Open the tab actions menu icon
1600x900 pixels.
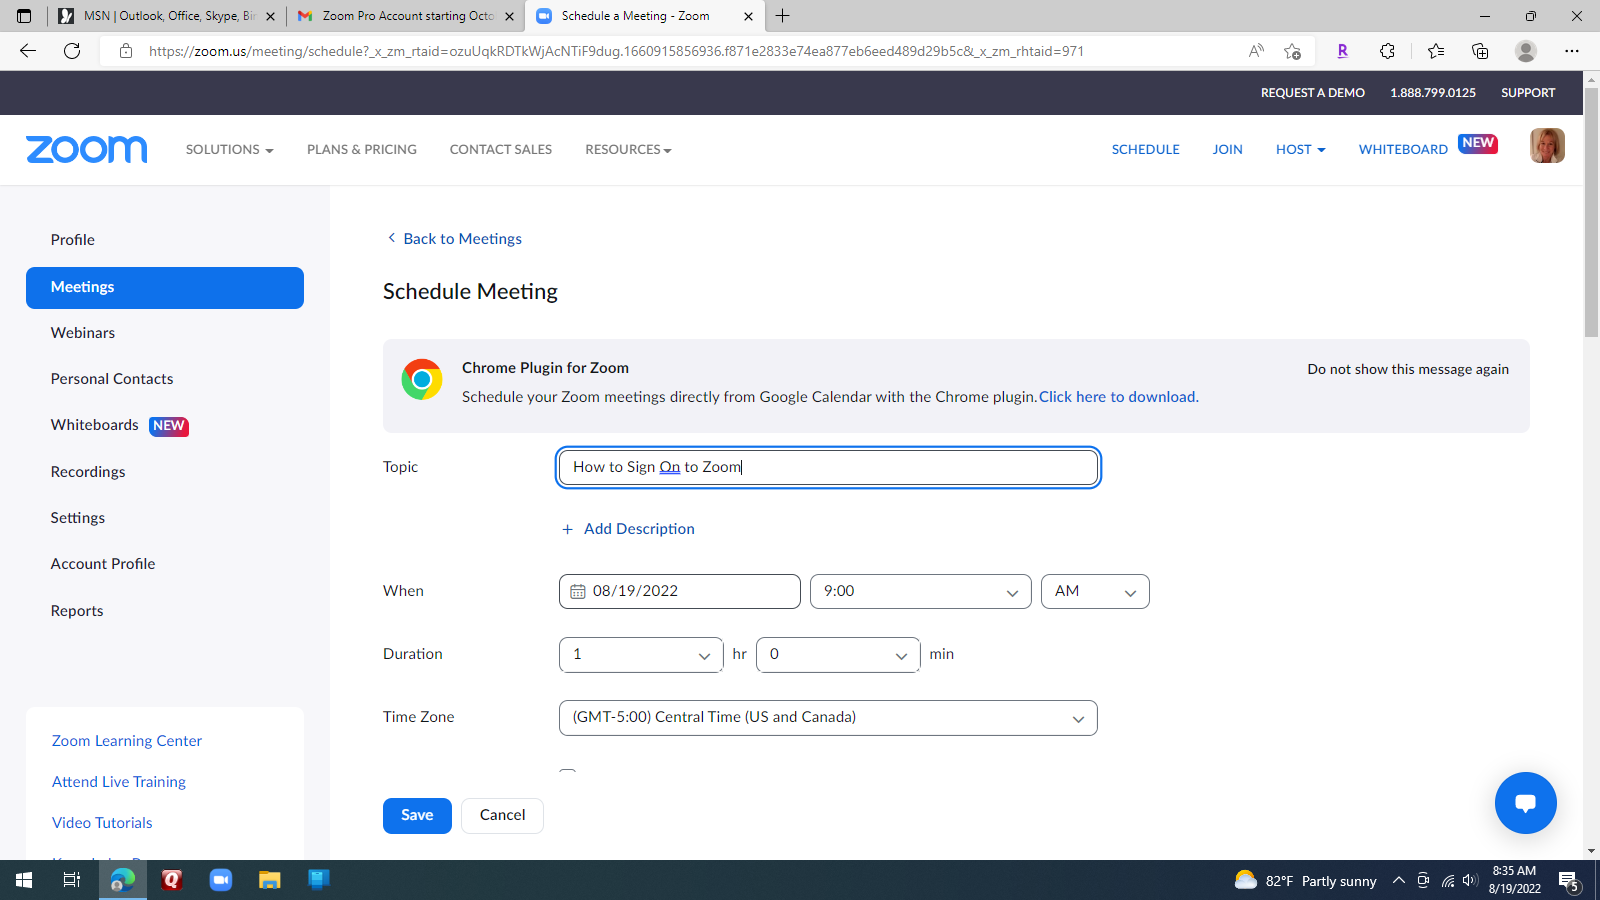[24, 16]
